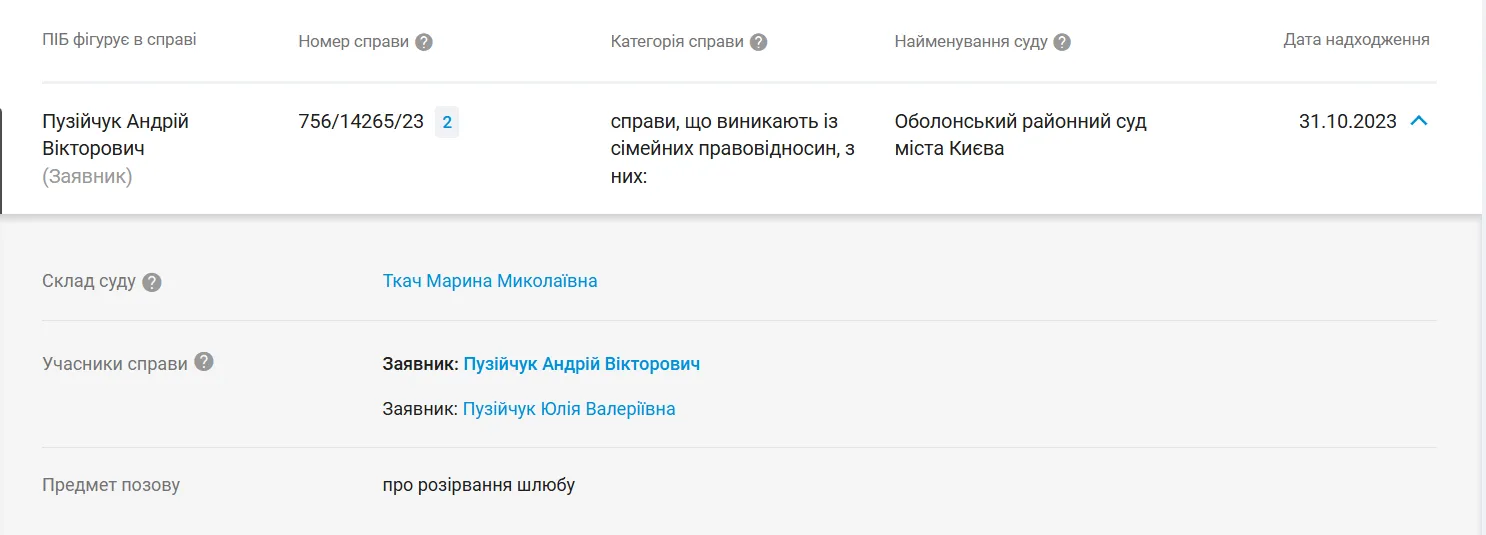This screenshot has height=535, width=1486.
Task: Click help icon next to Учасники справи
Action: tap(204, 362)
